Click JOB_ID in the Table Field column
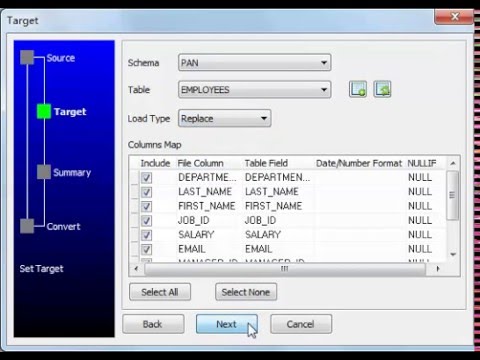Screen dimensions: 480x360 coord(260,220)
